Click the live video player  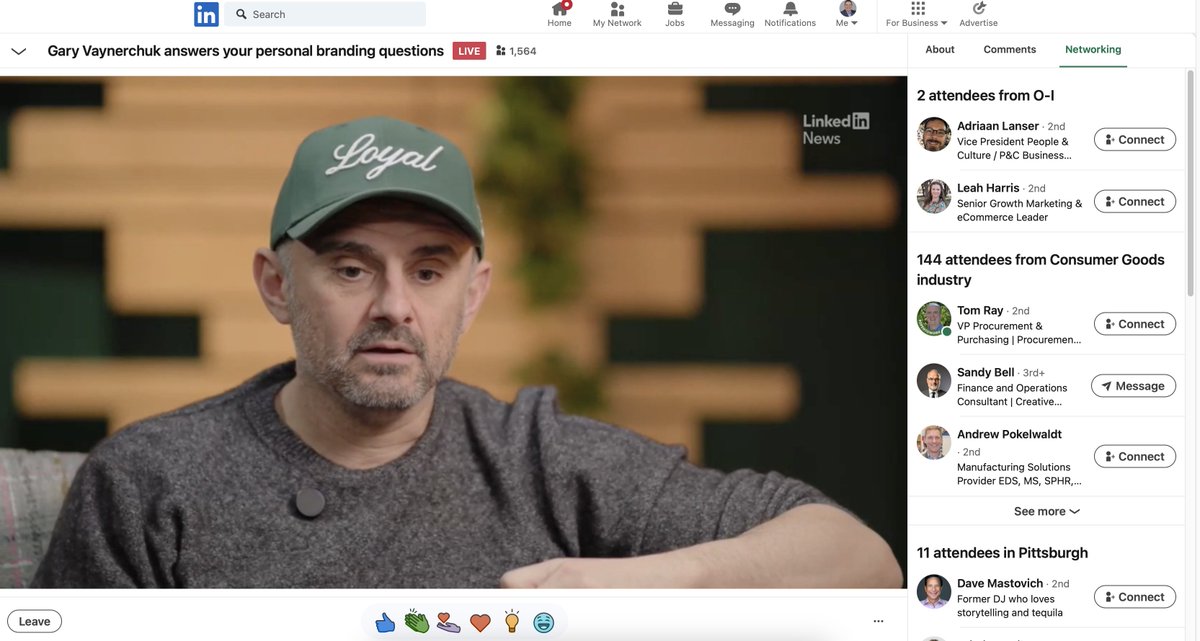pyautogui.click(x=453, y=332)
